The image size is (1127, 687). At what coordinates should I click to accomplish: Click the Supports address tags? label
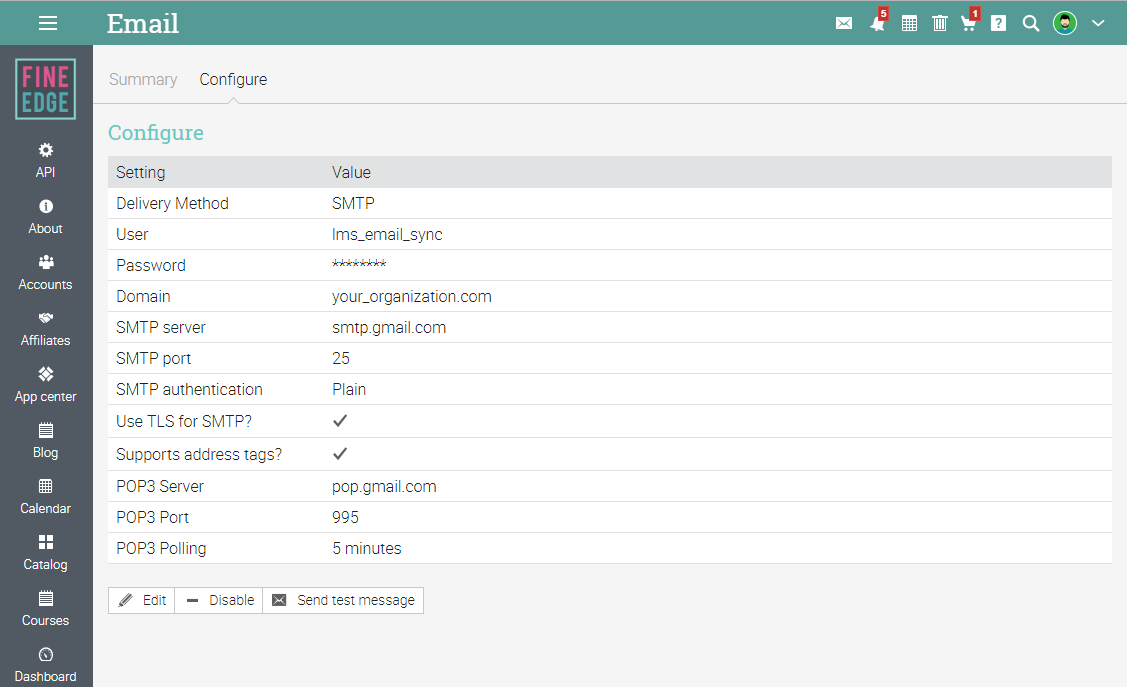pyautogui.click(x=199, y=454)
